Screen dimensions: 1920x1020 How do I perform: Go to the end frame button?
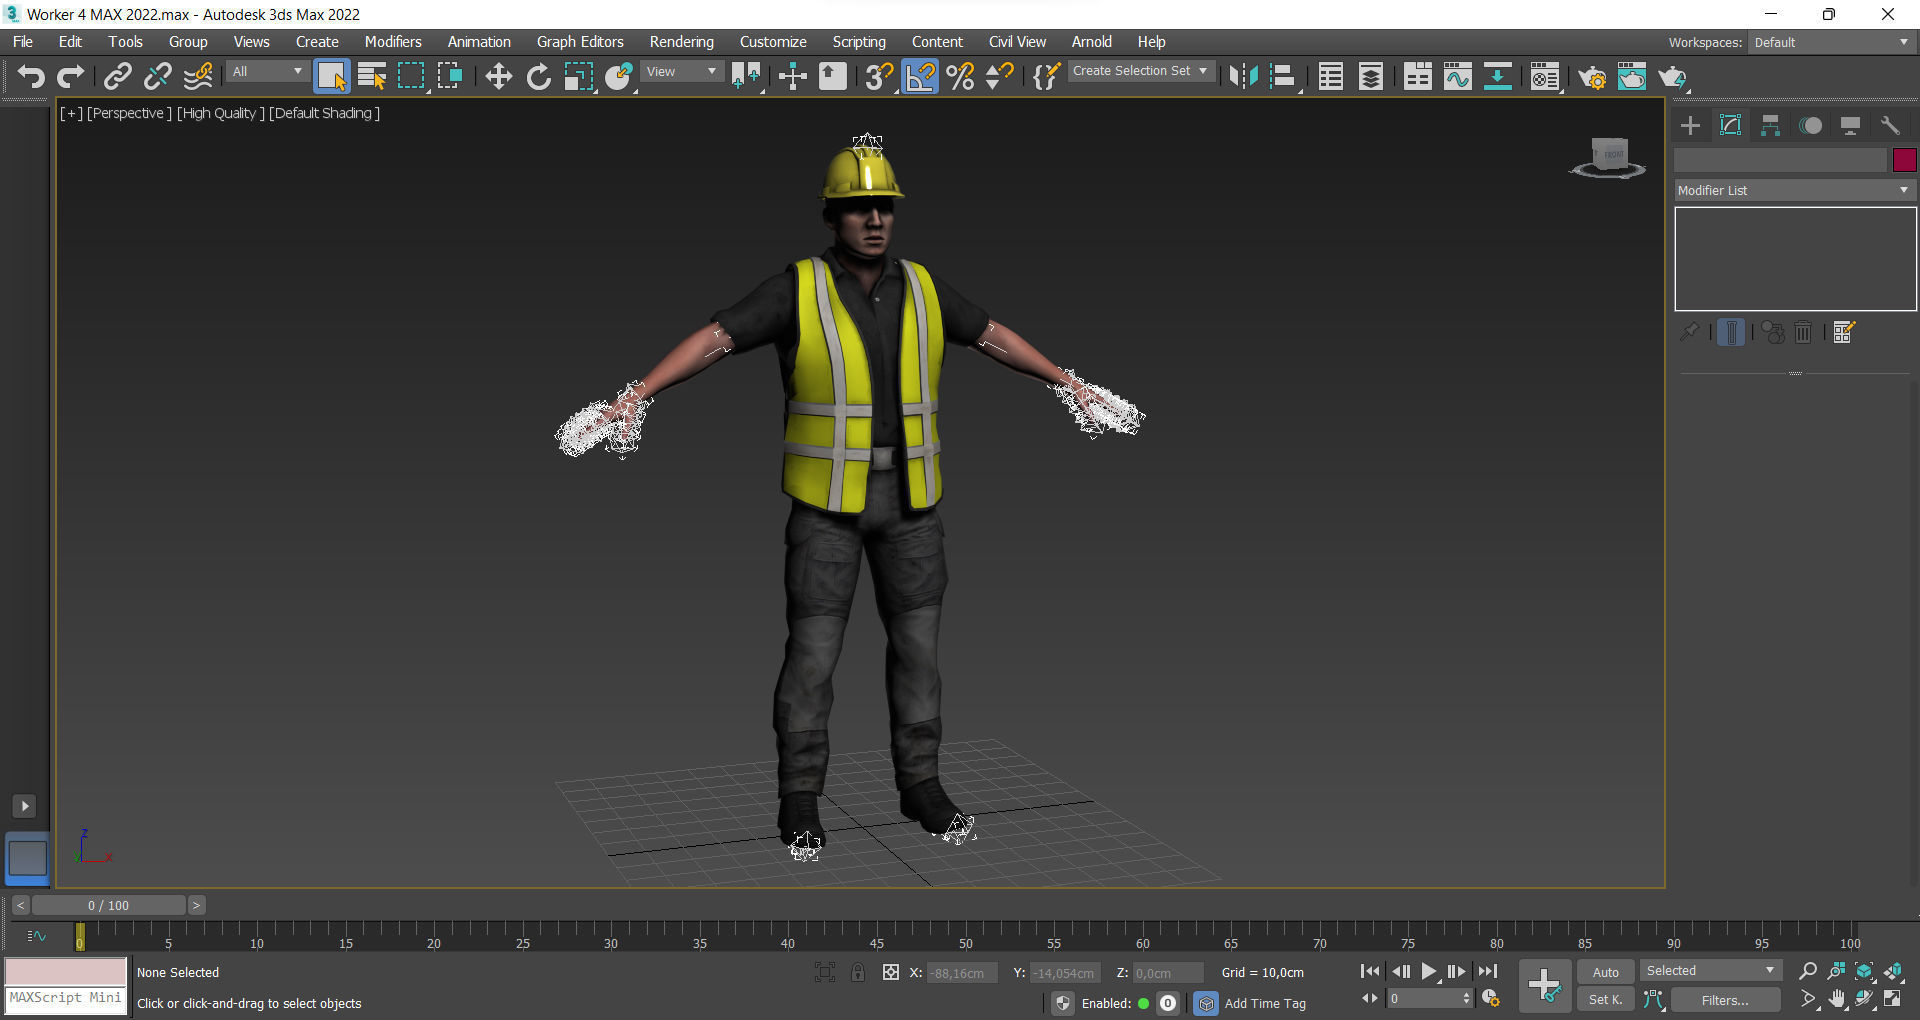pyautogui.click(x=1488, y=971)
